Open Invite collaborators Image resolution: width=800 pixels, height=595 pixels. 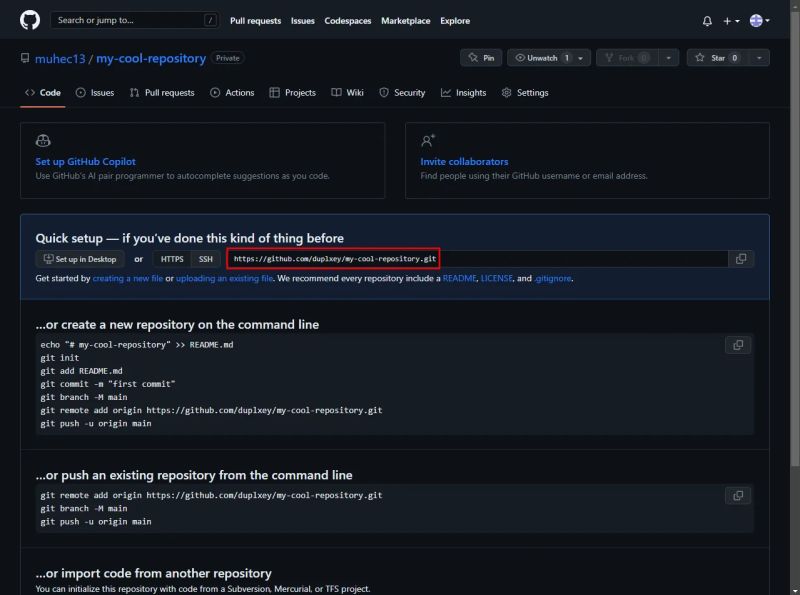click(466, 160)
